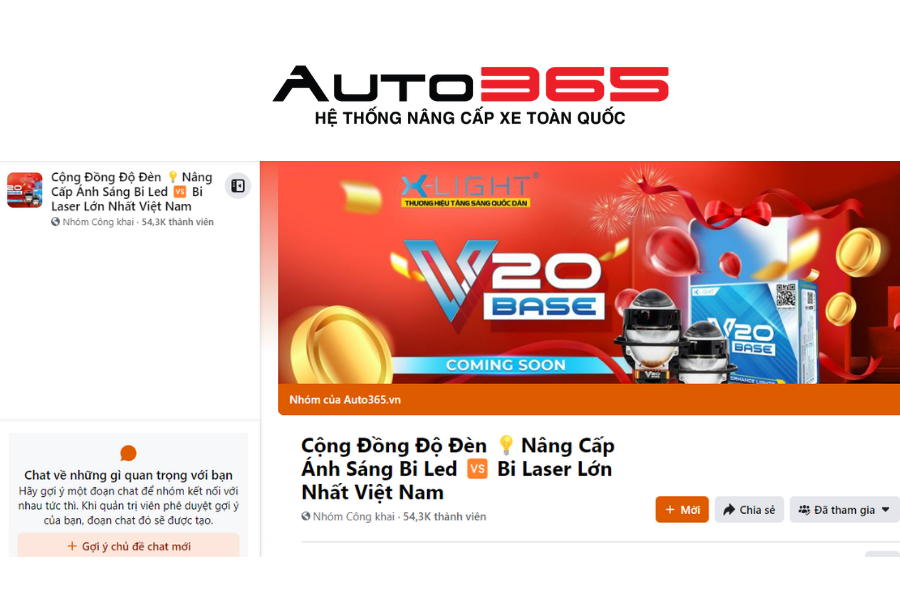Click the sidebar collapse panel icon
Screen dimensions: 900x600
tap(238, 186)
